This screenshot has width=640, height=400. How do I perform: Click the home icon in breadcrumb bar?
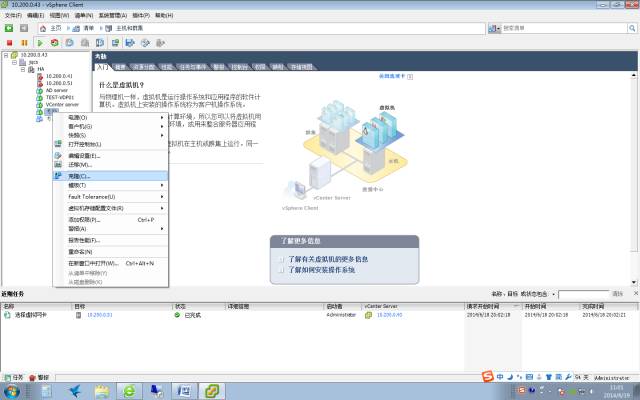tap(43, 28)
